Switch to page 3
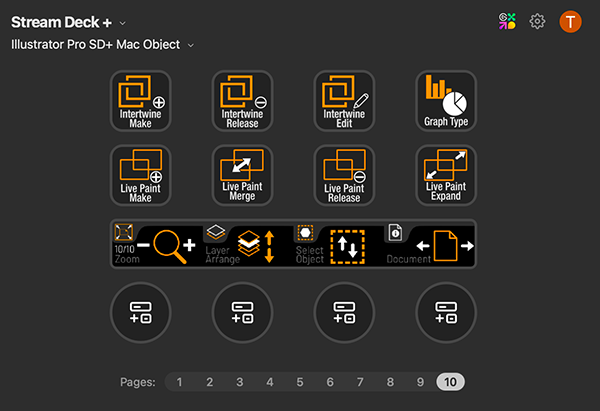 coord(240,382)
